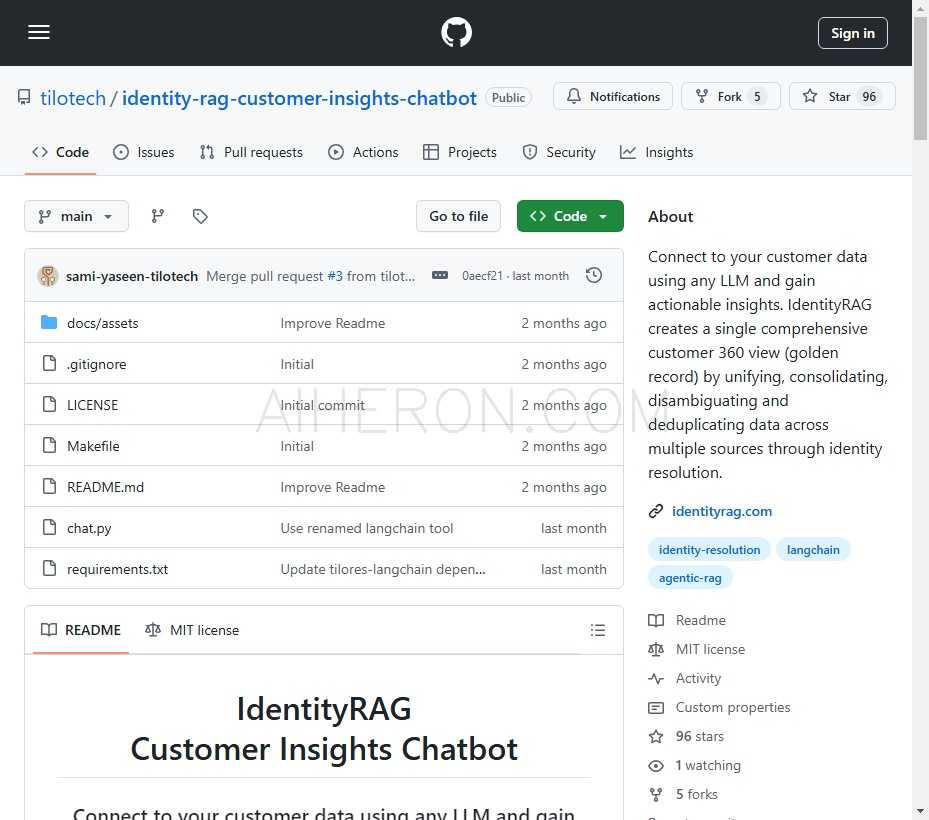The height and width of the screenshot is (820, 929).
Task: Open the Pull requests tab
Action: (x=251, y=152)
